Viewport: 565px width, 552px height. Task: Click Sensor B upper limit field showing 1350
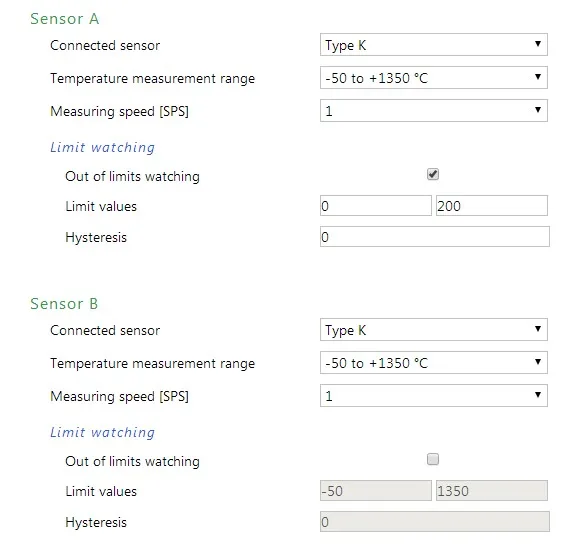tap(492, 491)
